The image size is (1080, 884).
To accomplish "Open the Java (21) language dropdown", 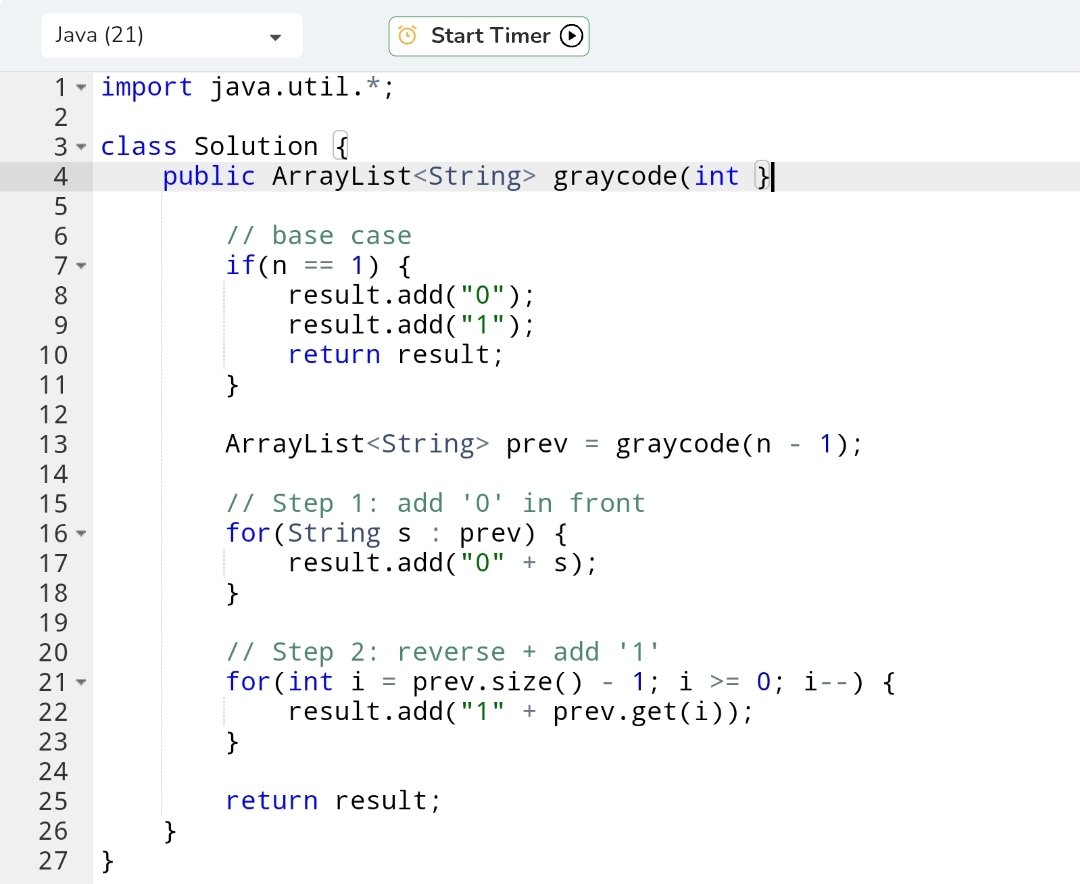I will (172, 35).
